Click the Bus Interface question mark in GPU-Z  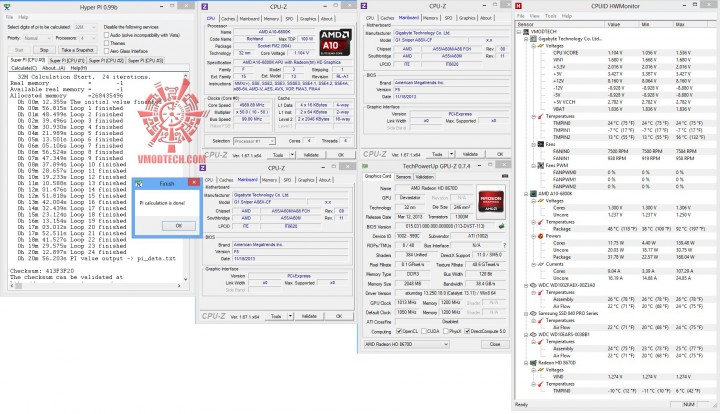pos(504,246)
